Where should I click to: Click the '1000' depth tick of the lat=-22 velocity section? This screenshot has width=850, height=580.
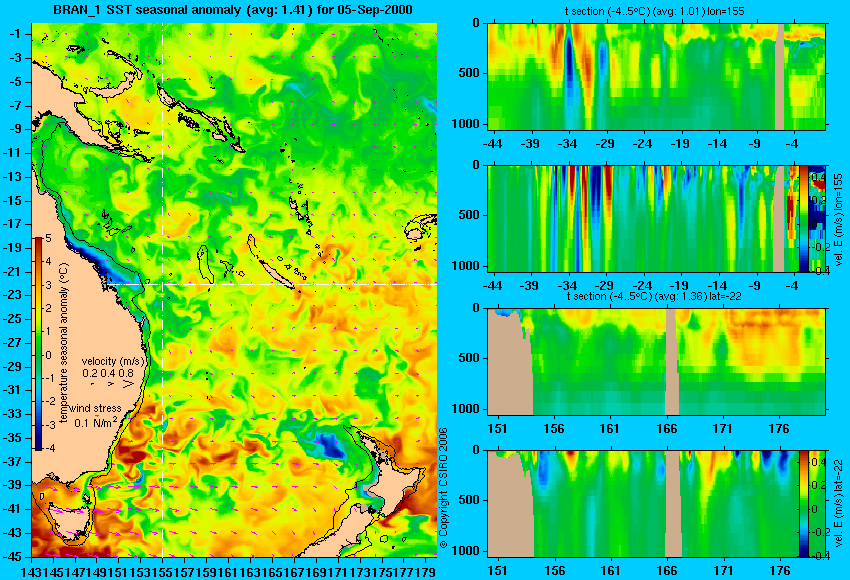(466, 551)
